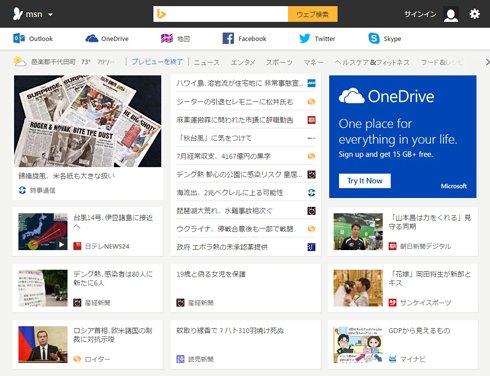490x376 pixels.
Task: Click the 時事通信 source icon
Action: point(22,190)
